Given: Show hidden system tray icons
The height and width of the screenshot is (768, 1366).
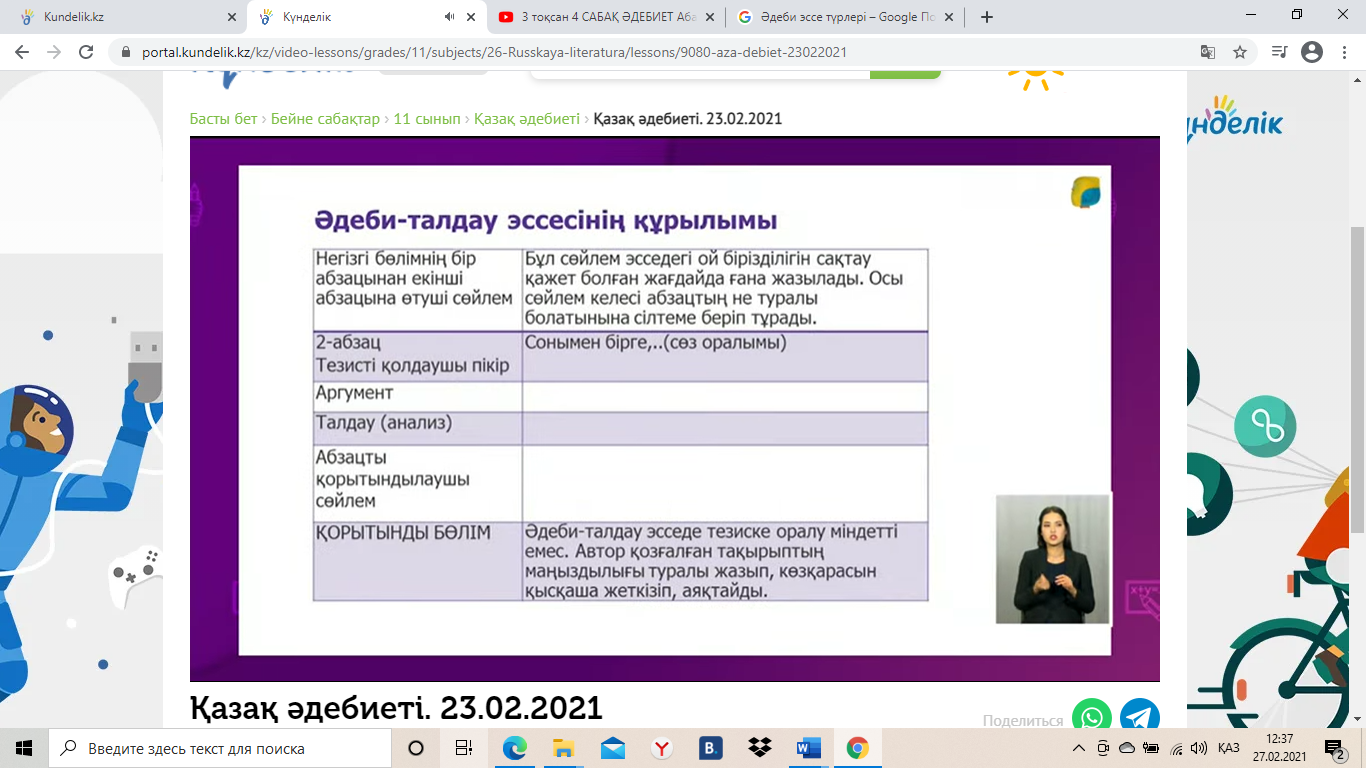Looking at the screenshot, I should click(x=1078, y=748).
